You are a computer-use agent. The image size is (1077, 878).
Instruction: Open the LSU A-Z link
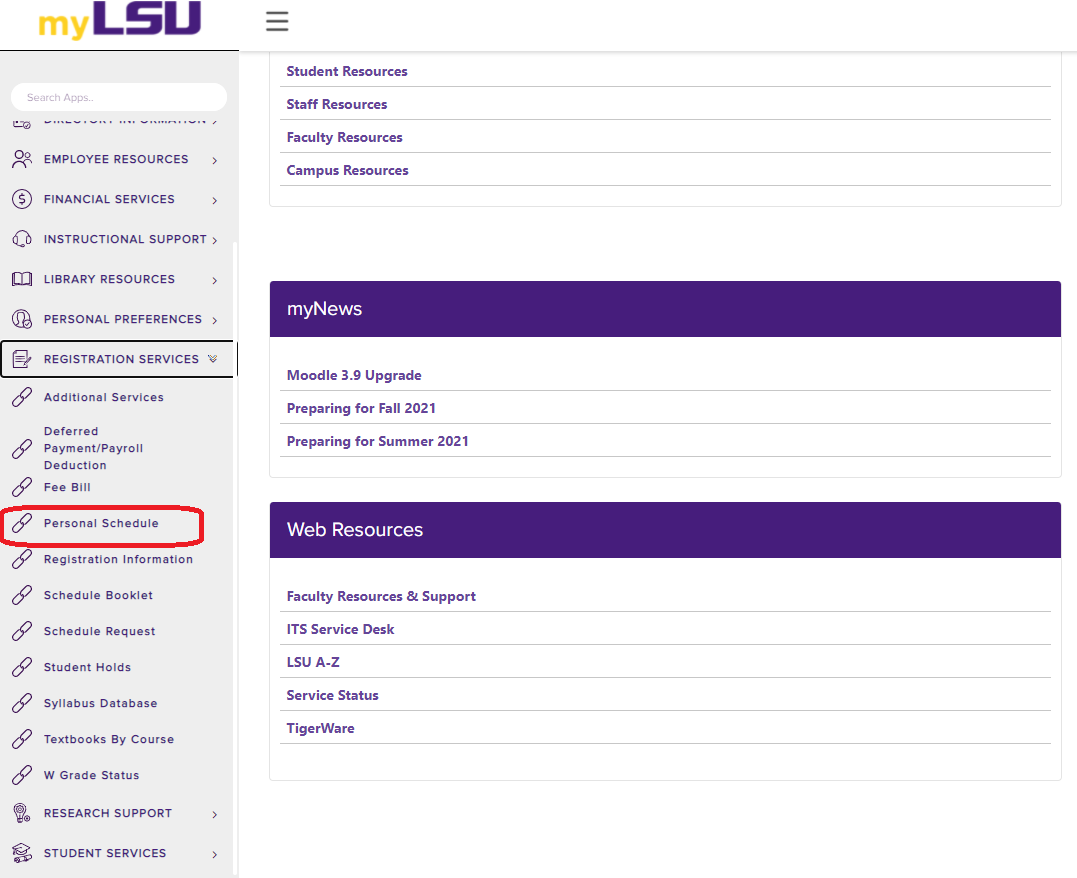click(x=313, y=662)
